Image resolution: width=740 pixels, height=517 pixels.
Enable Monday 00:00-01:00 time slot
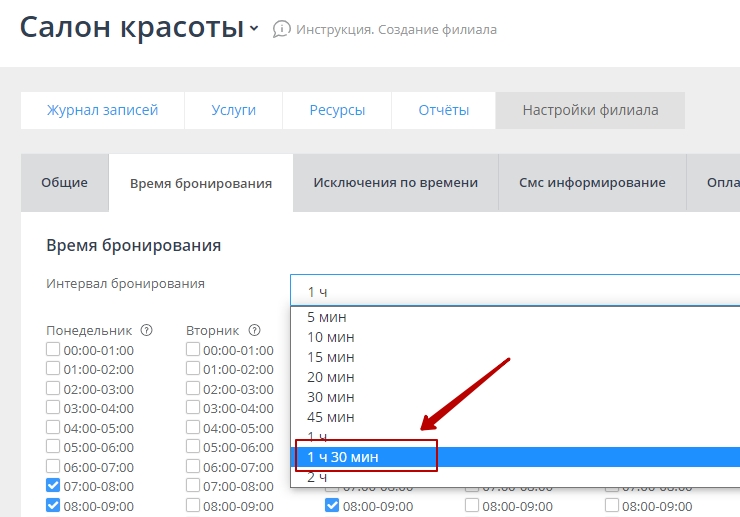pyautogui.click(x=53, y=350)
